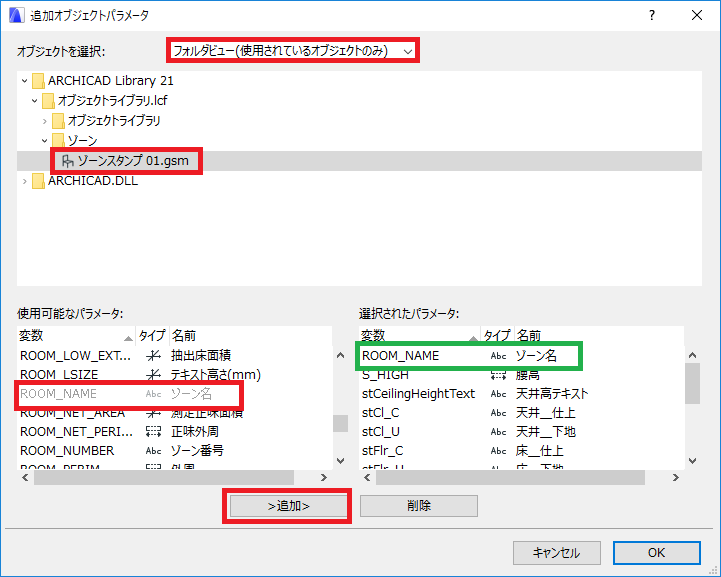Click the キャンセル button

pos(557,553)
